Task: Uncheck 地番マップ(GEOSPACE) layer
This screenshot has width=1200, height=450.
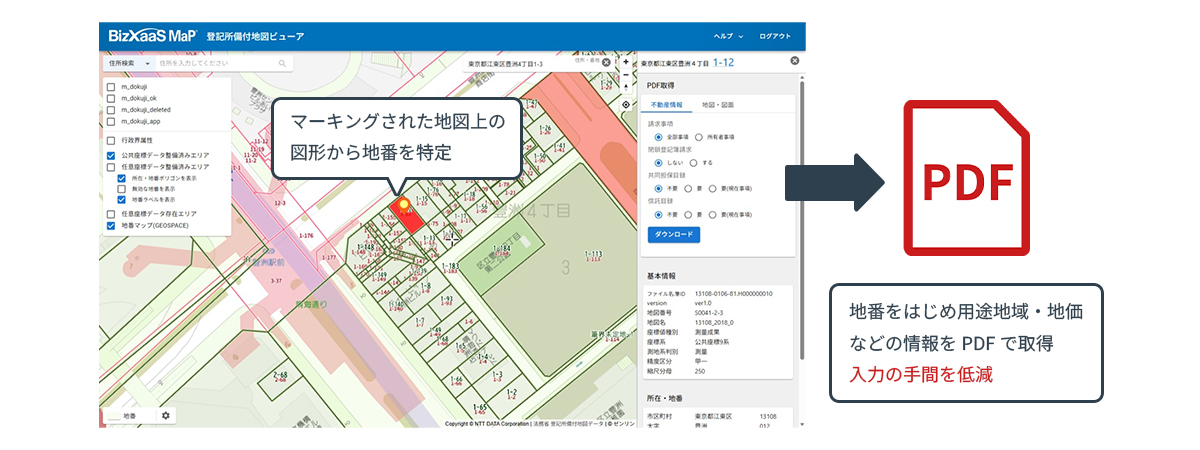Action: [111, 226]
